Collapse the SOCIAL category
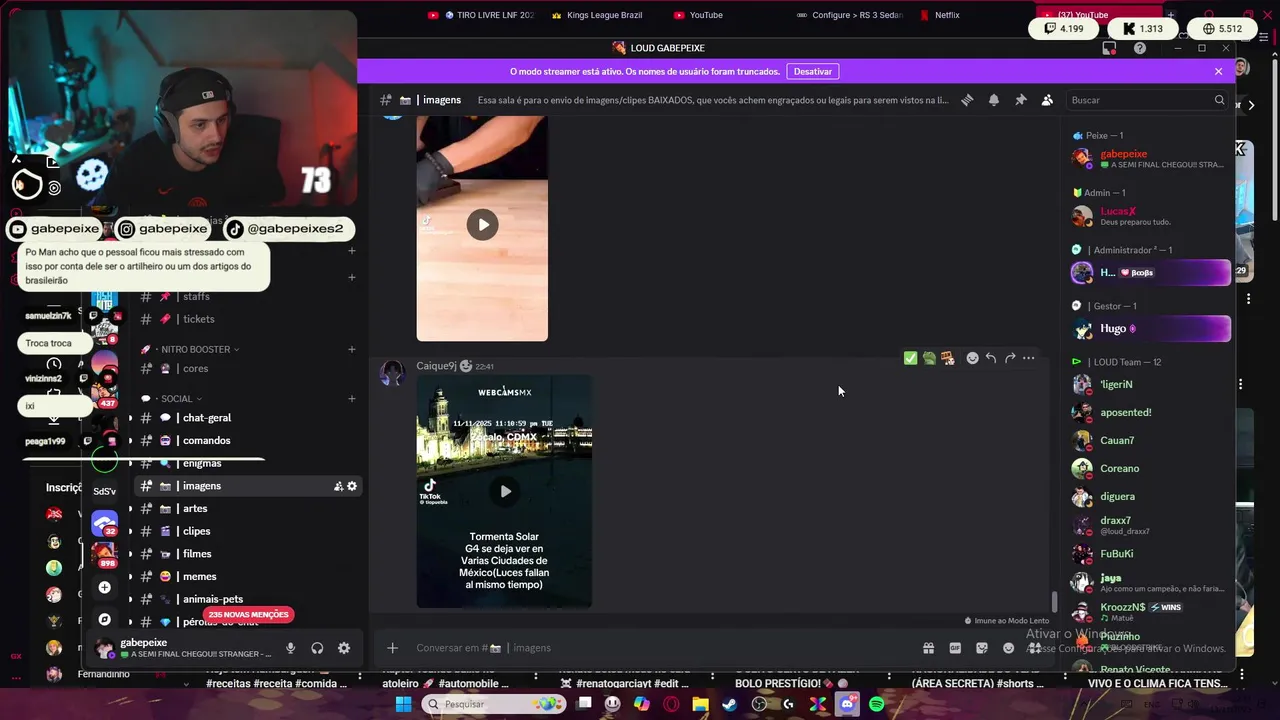 (x=176, y=399)
